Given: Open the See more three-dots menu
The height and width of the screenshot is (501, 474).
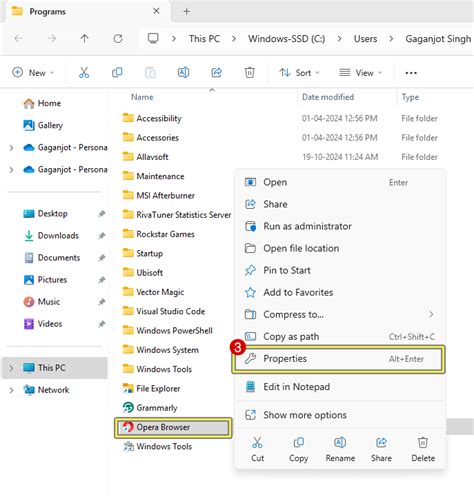Looking at the screenshot, I should click(x=411, y=73).
